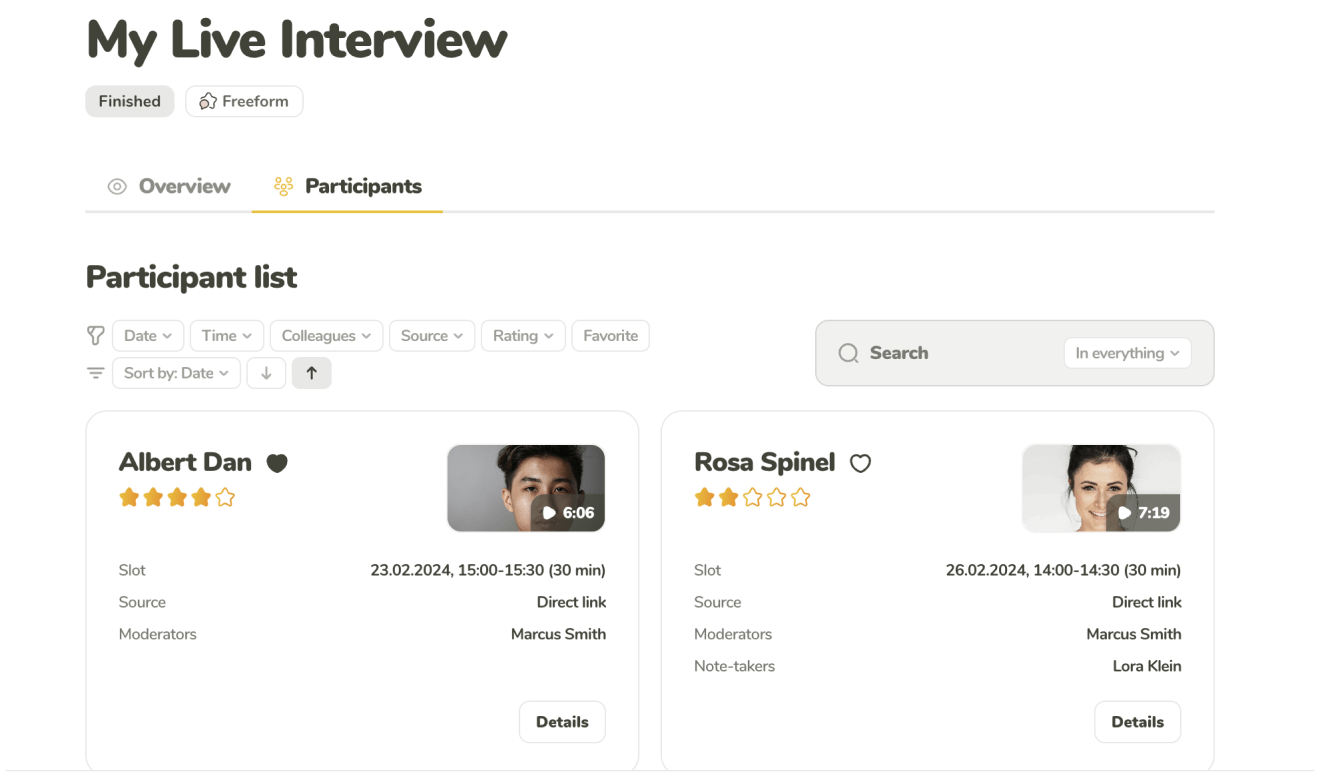Expand the Rating filter dropdown
Image resolution: width=1320 pixels, height=774 pixels.
pyautogui.click(x=523, y=335)
